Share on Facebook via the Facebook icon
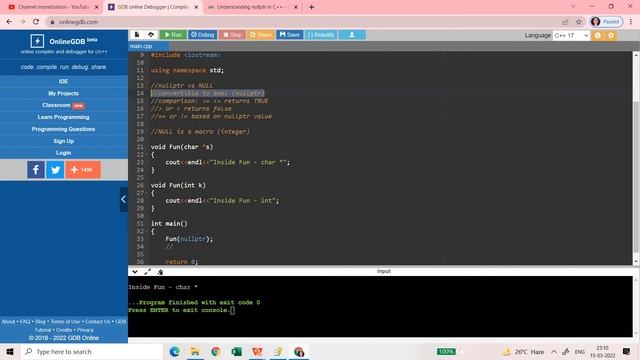The height and width of the screenshot is (360, 640). pos(36,169)
